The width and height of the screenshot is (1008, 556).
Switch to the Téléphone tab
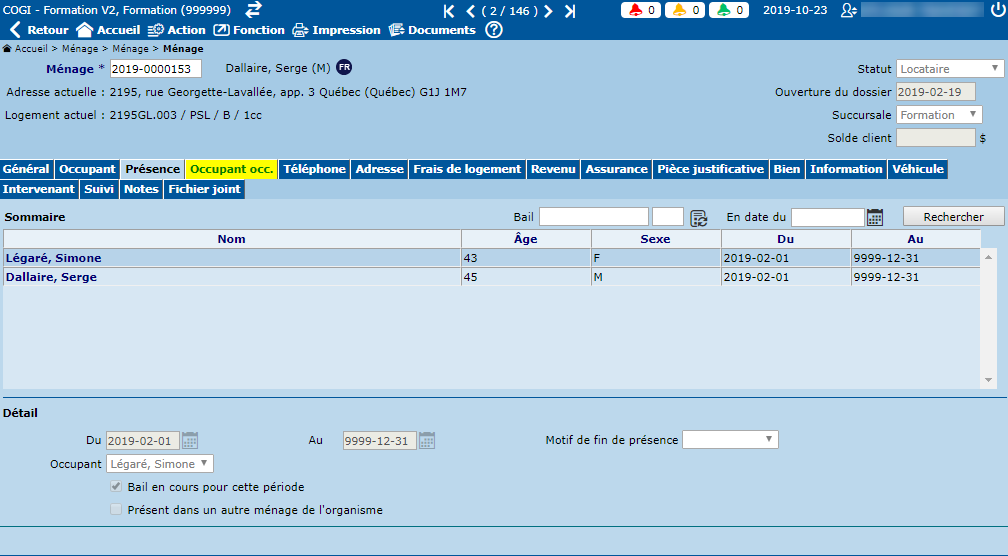314,169
